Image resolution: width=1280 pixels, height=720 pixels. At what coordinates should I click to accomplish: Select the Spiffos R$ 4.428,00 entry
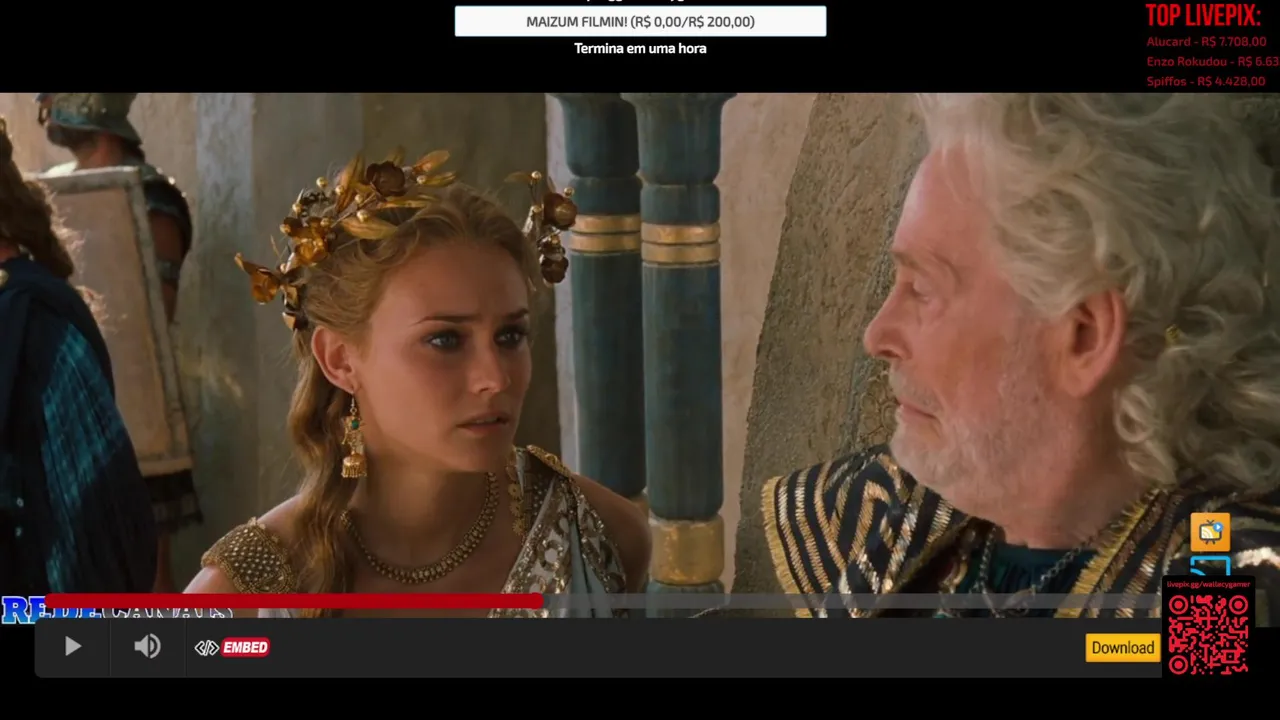pos(1205,82)
